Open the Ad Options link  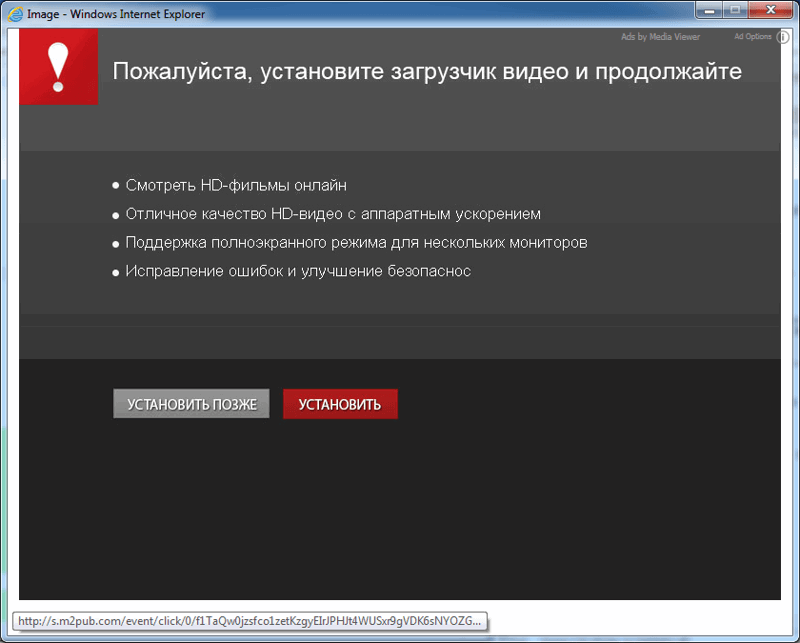click(x=753, y=36)
